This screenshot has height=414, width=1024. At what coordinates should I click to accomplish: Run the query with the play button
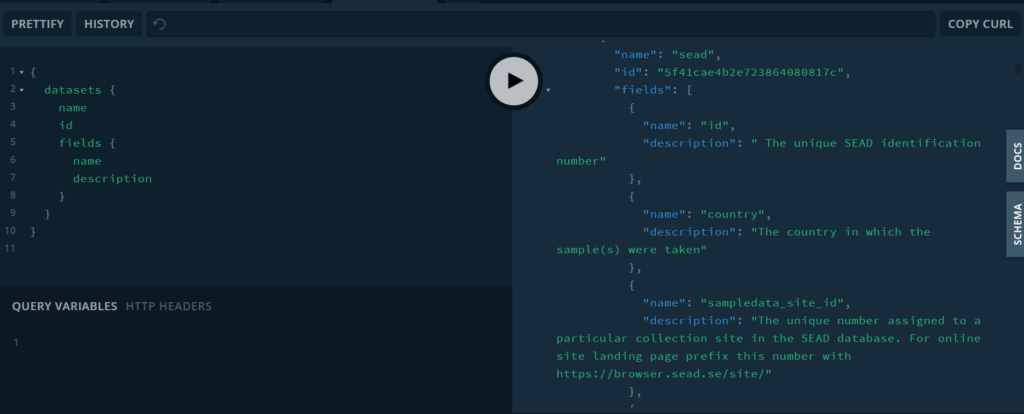tap(515, 81)
